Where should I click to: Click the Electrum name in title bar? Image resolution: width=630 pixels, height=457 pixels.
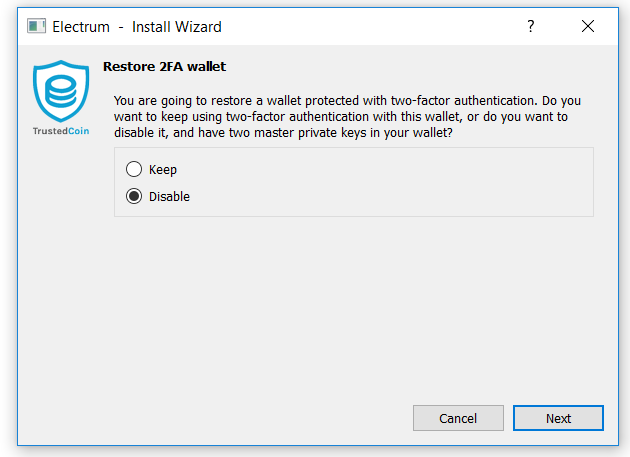(81, 27)
